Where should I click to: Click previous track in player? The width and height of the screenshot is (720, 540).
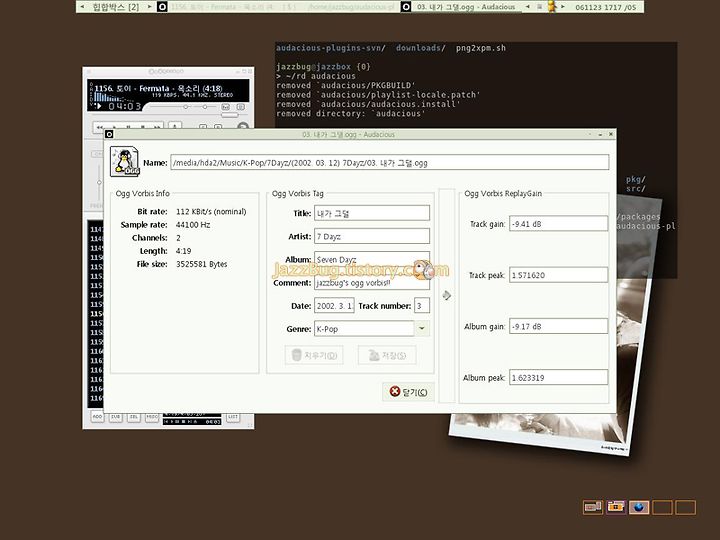(x=100, y=126)
